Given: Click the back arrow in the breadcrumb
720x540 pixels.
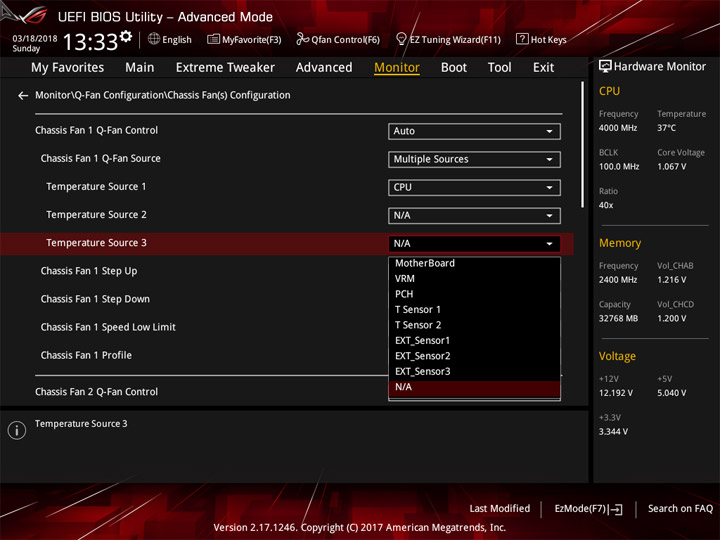Looking at the screenshot, I should tap(22, 96).
